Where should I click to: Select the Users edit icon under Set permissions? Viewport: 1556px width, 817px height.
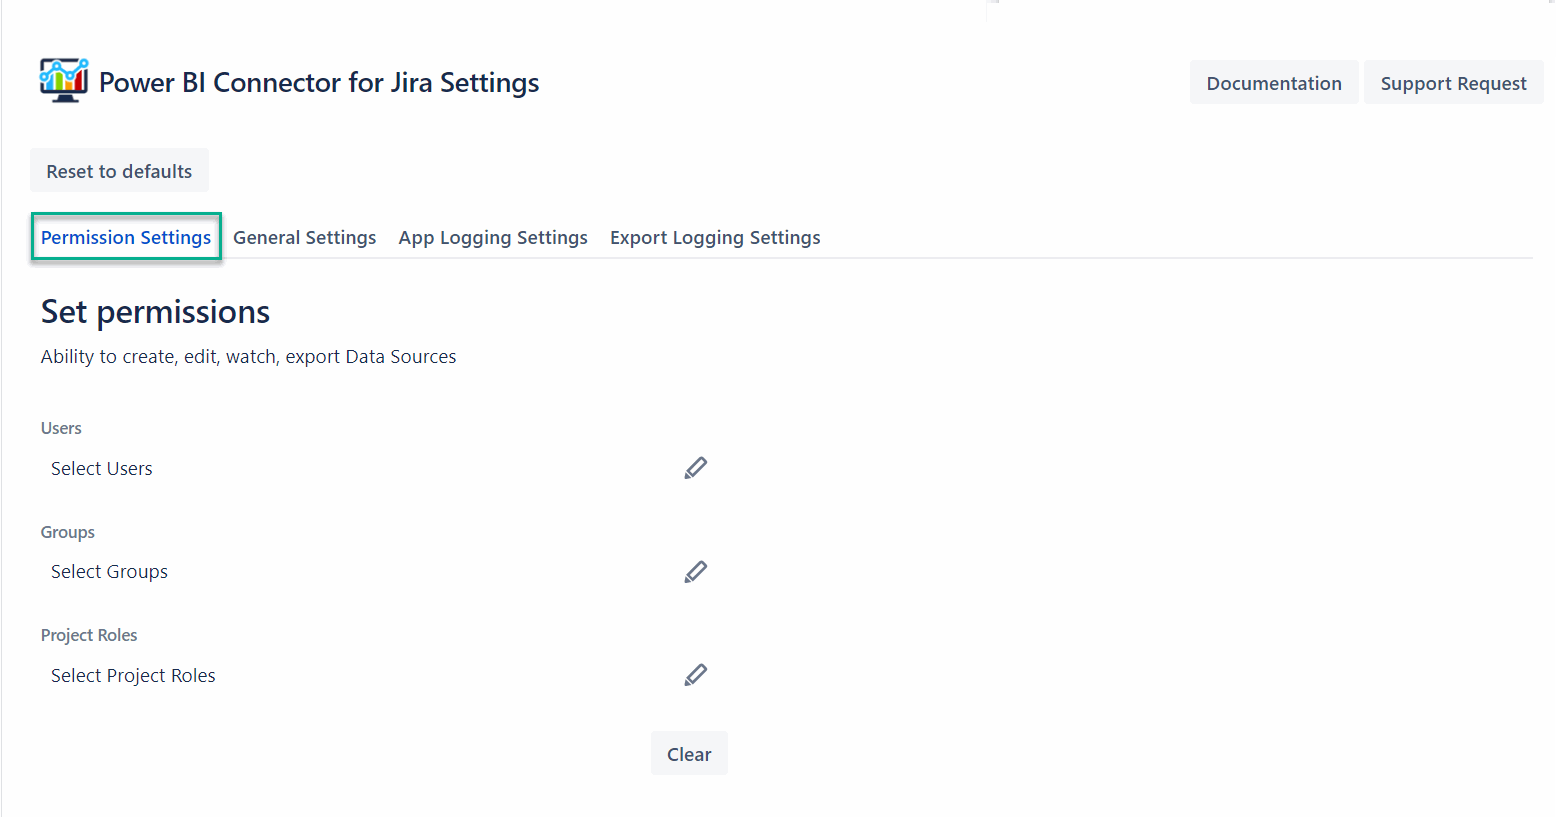696,467
